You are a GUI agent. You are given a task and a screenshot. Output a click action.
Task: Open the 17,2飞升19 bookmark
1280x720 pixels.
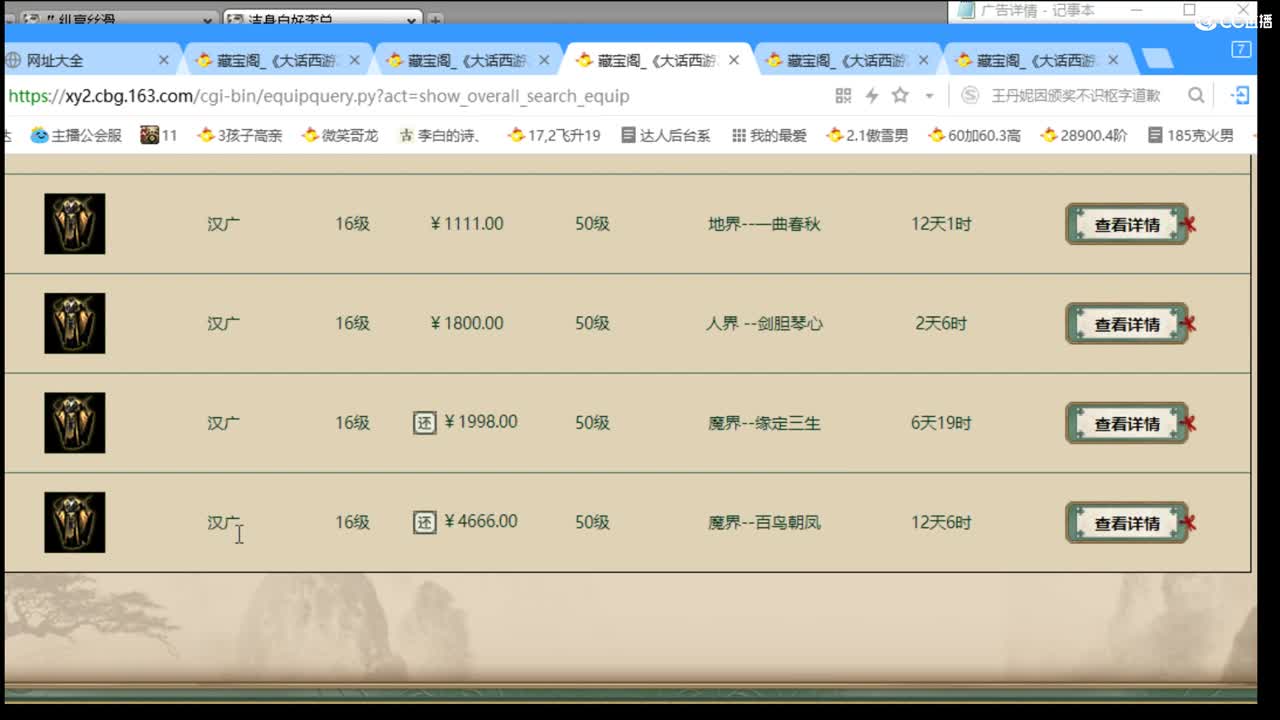tap(554, 135)
